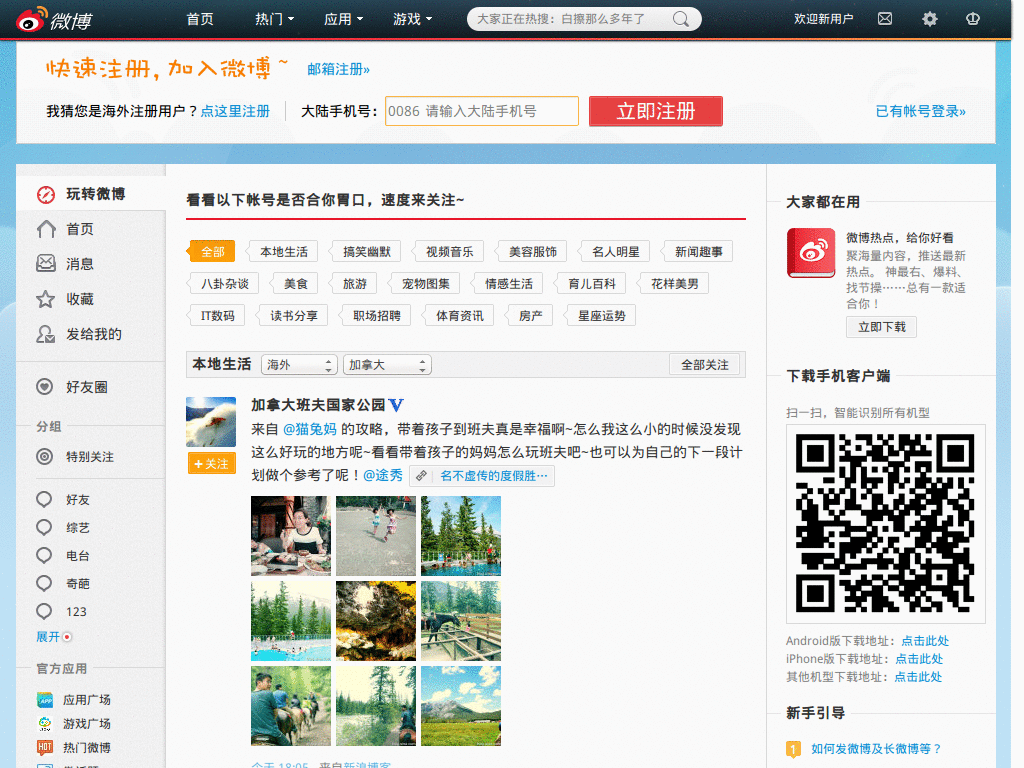The width and height of the screenshot is (1024, 768).
Task: Open the 应用 dropdown menu
Action: (344, 19)
